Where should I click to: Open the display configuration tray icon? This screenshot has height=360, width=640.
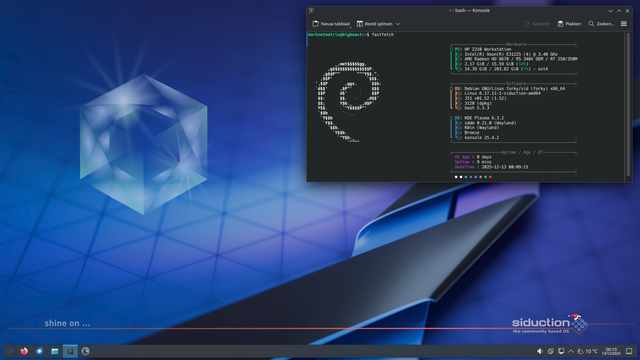point(561,351)
